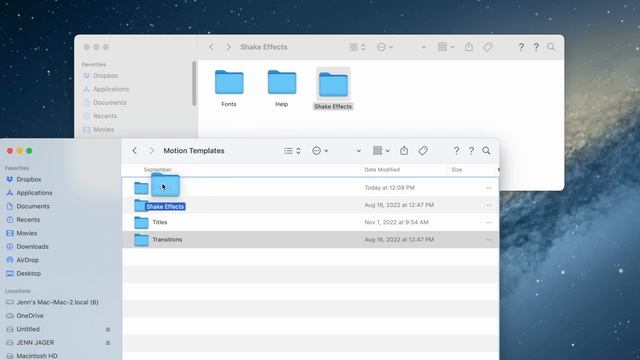The width and height of the screenshot is (640, 360).
Task: Click the Transitions folder icon
Action: 141,240
